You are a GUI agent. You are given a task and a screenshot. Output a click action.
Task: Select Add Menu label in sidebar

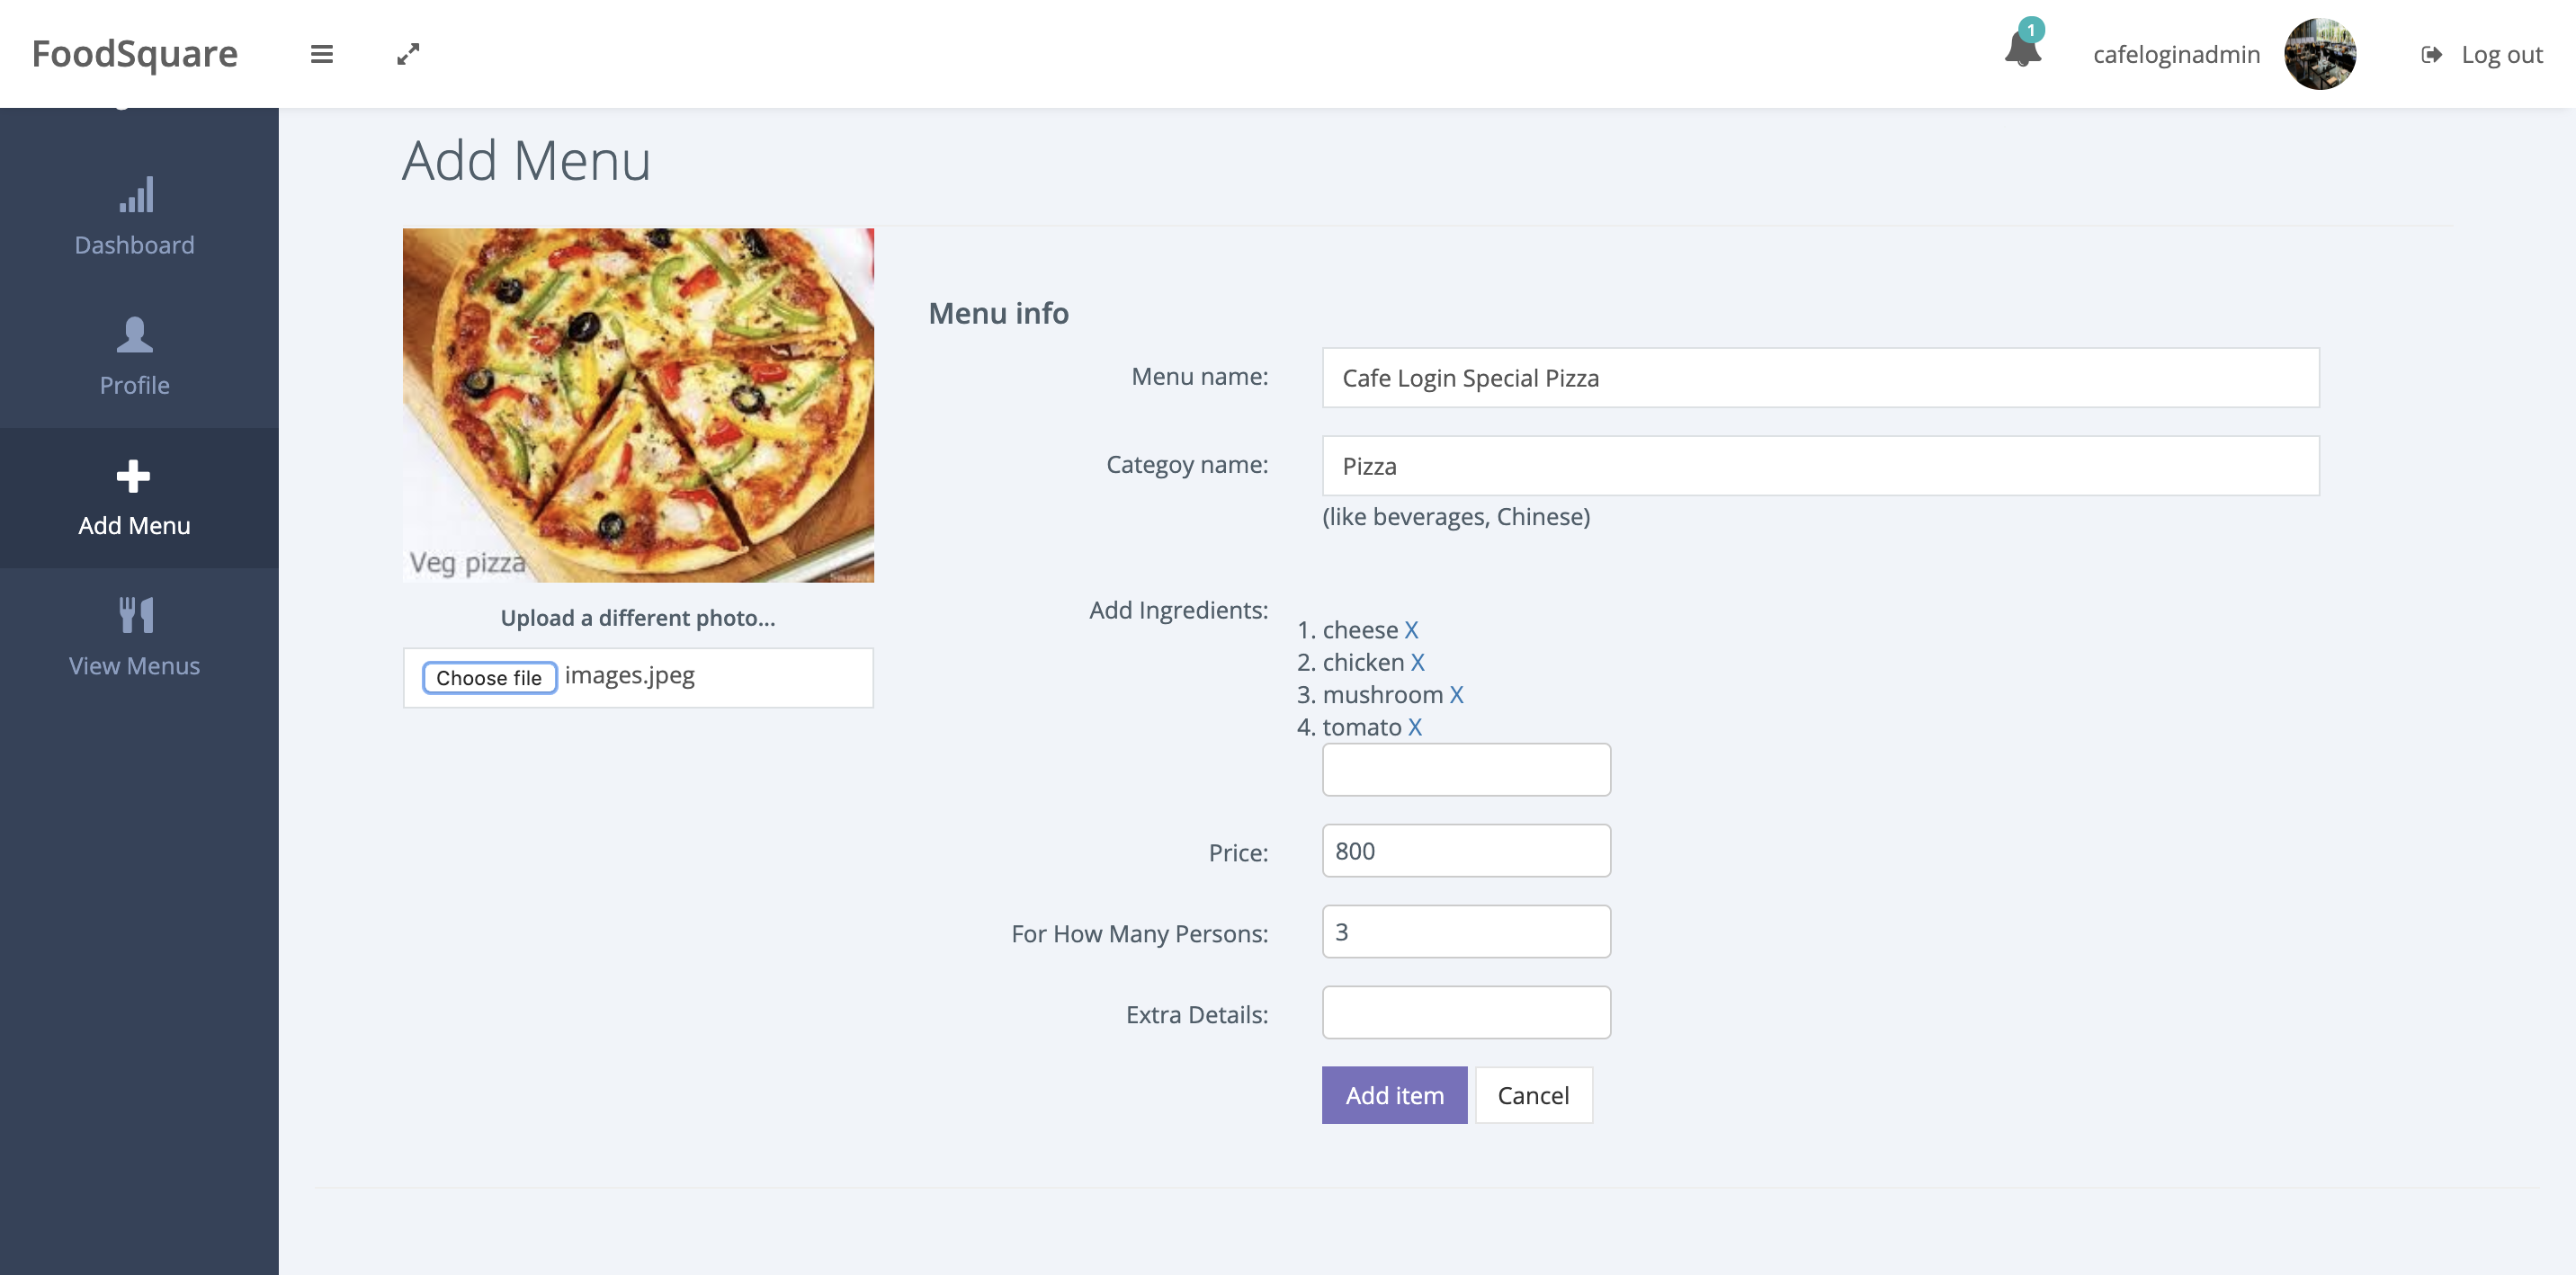pyautogui.click(x=135, y=525)
